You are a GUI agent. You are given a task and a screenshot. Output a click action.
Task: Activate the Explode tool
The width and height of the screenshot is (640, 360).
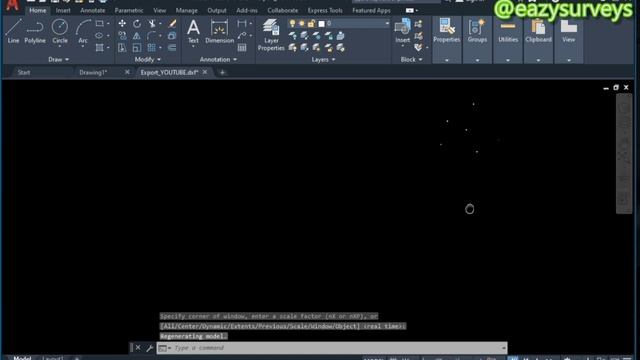click(x=172, y=36)
